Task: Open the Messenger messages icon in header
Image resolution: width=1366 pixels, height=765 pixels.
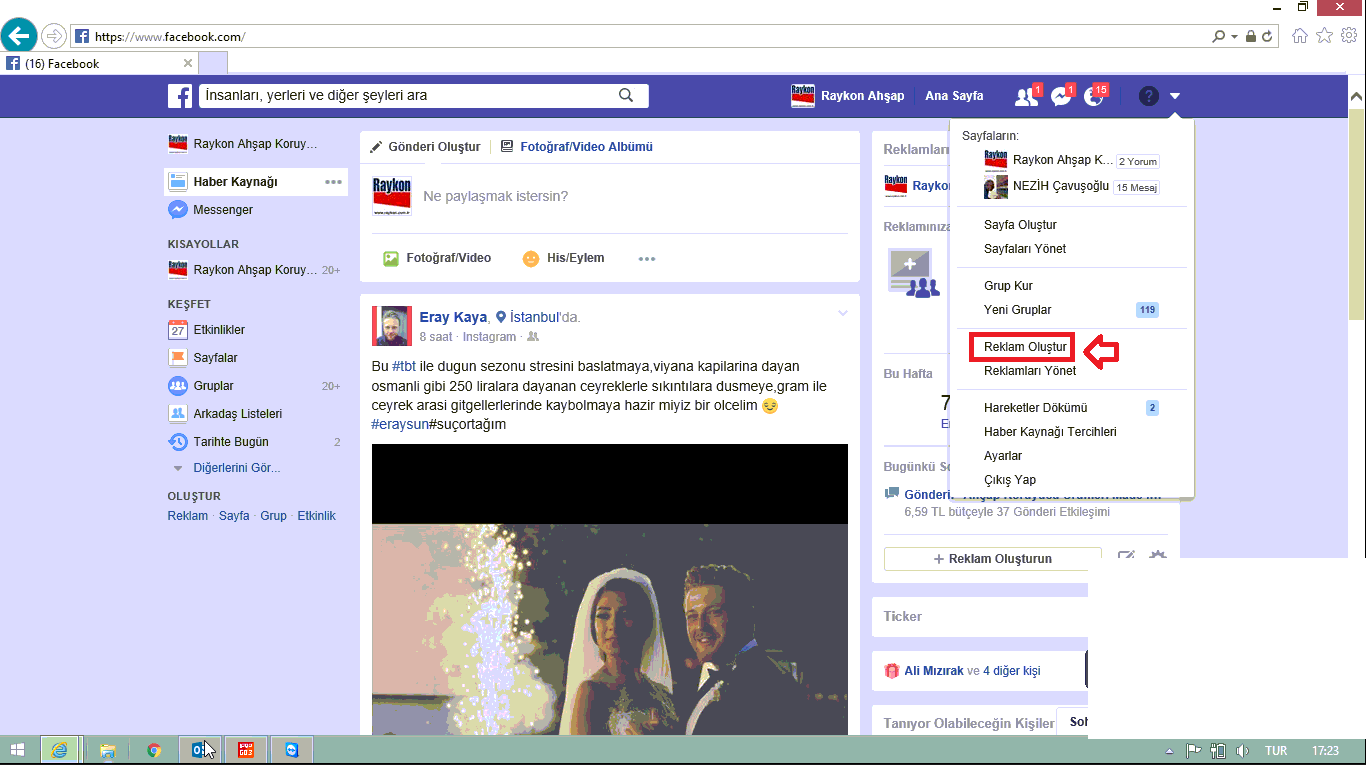Action: click(x=1060, y=97)
